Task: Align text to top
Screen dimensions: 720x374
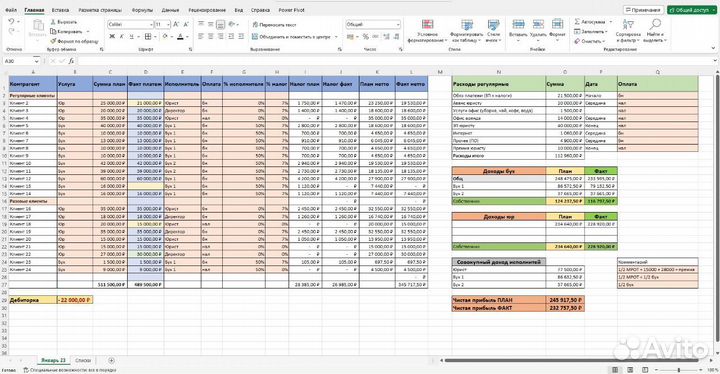Action: click(x=201, y=24)
